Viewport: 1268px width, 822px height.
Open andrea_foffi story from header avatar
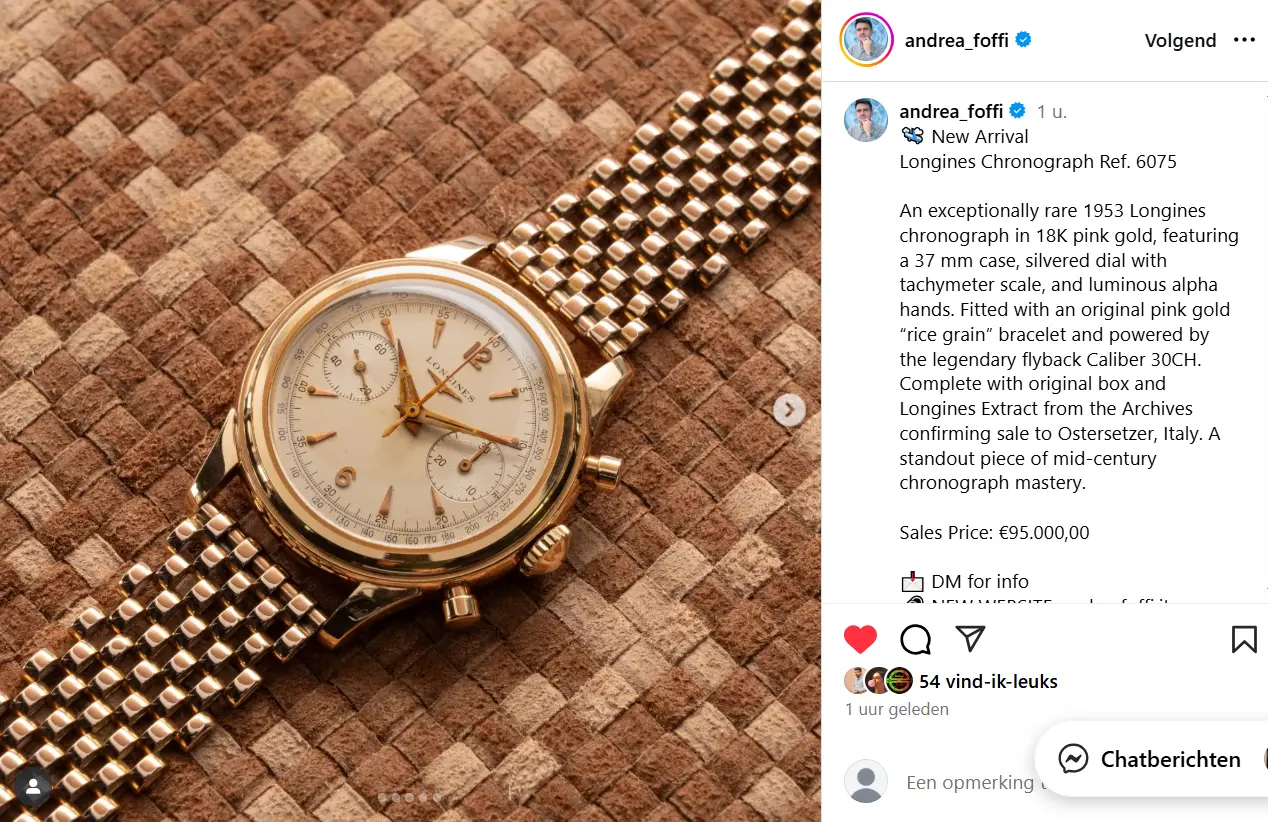click(x=866, y=40)
